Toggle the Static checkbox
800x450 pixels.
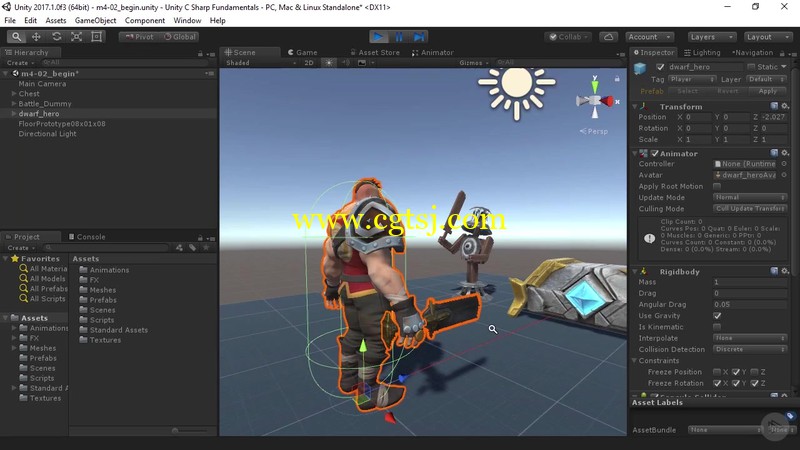751,67
